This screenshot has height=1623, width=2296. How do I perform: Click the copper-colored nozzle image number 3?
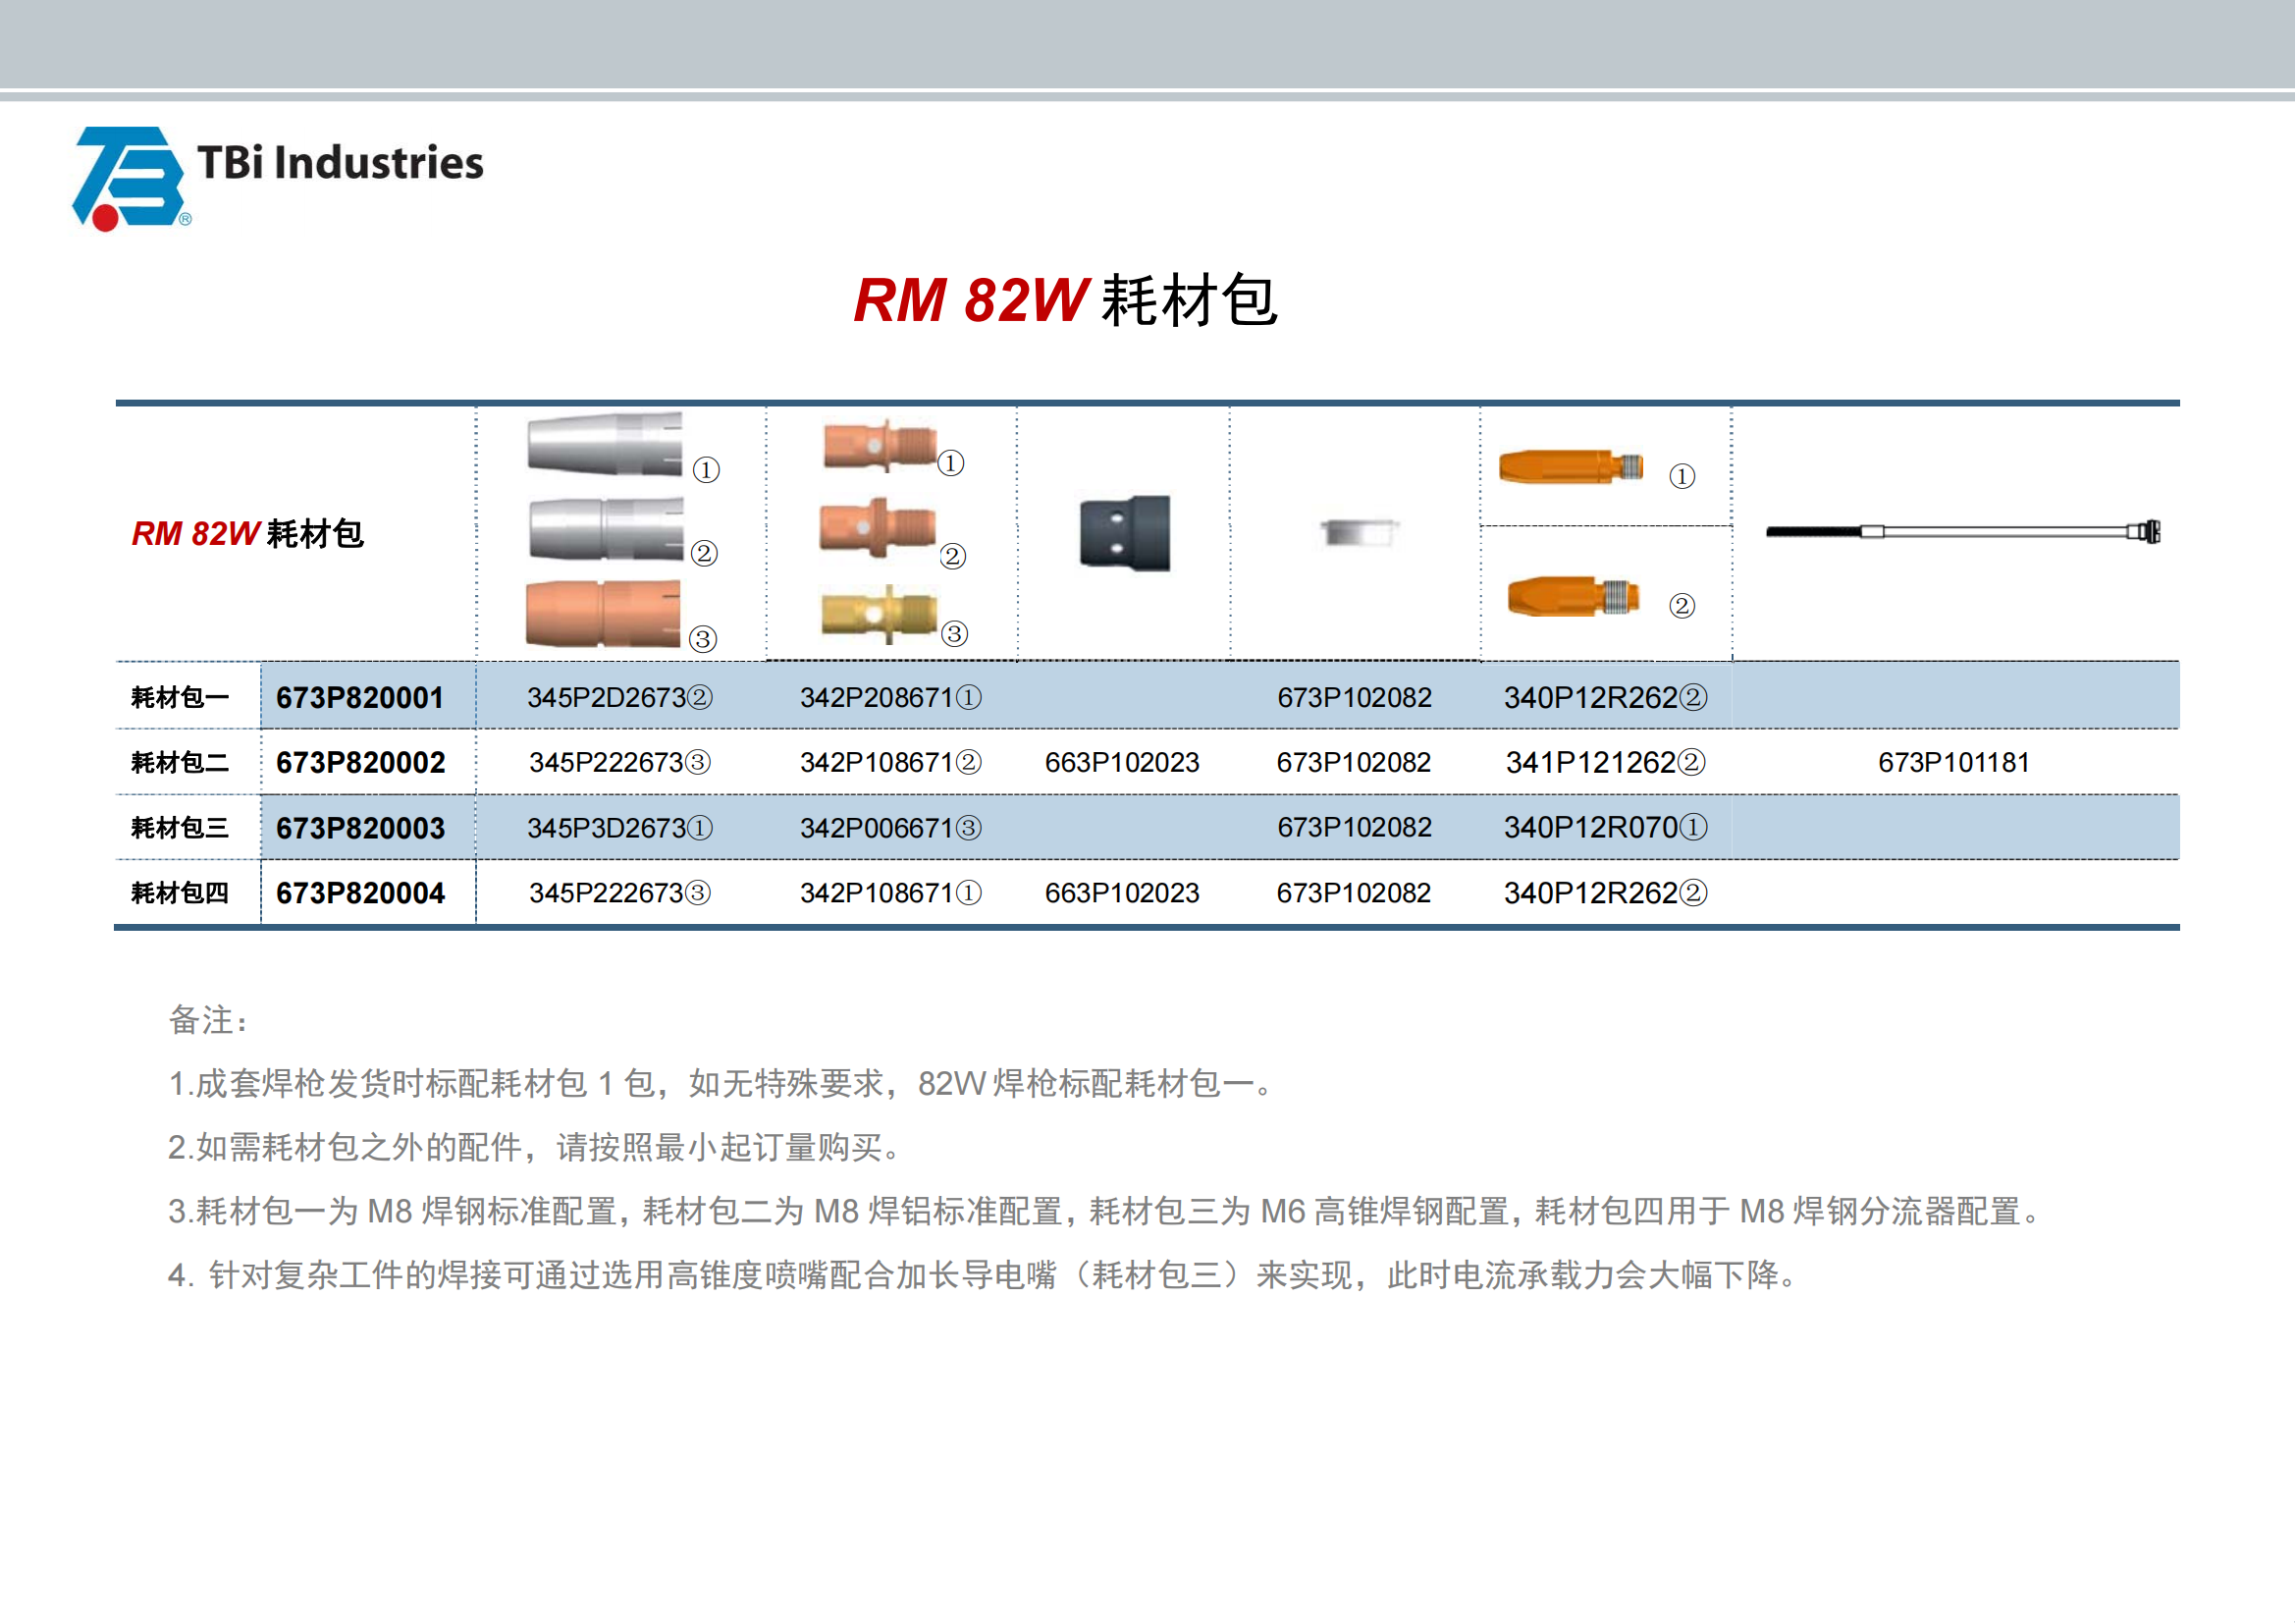[603, 614]
